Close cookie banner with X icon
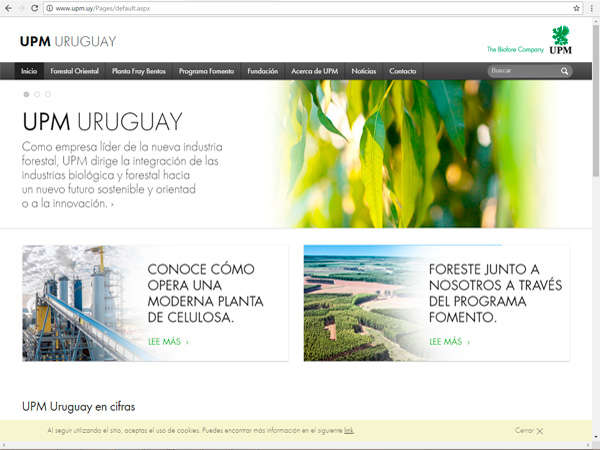The height and width of the screenshot is (450, 600). coord(540,431)
